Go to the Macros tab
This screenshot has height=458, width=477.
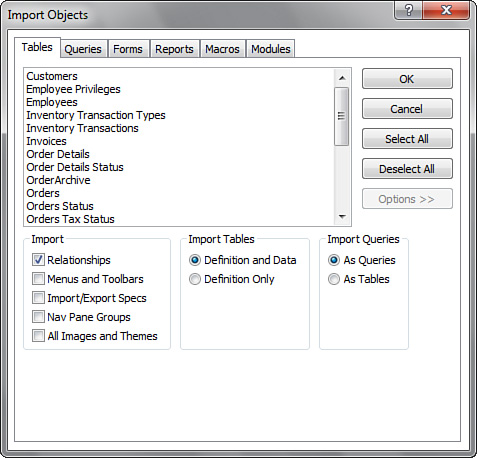tap(222, 49)
